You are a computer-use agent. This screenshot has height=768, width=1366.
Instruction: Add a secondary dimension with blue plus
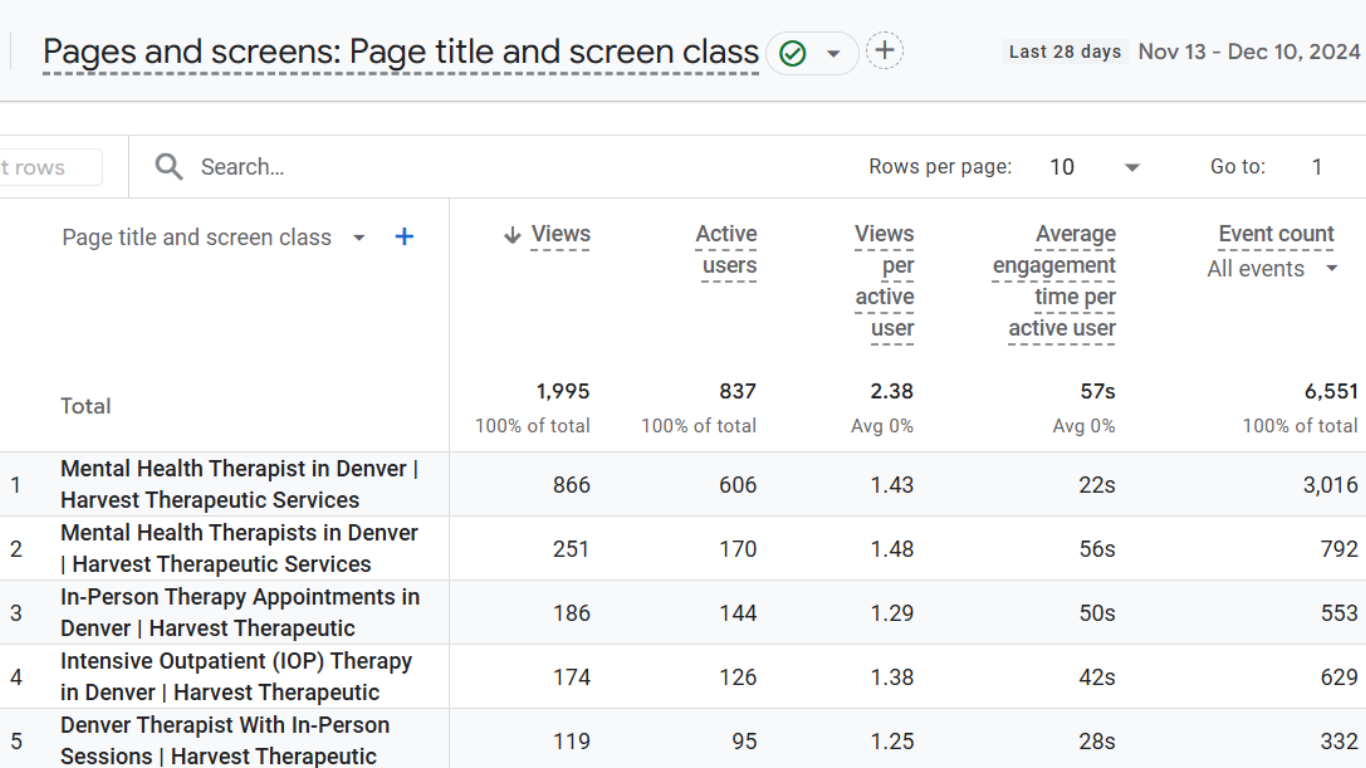click(404, 237)
